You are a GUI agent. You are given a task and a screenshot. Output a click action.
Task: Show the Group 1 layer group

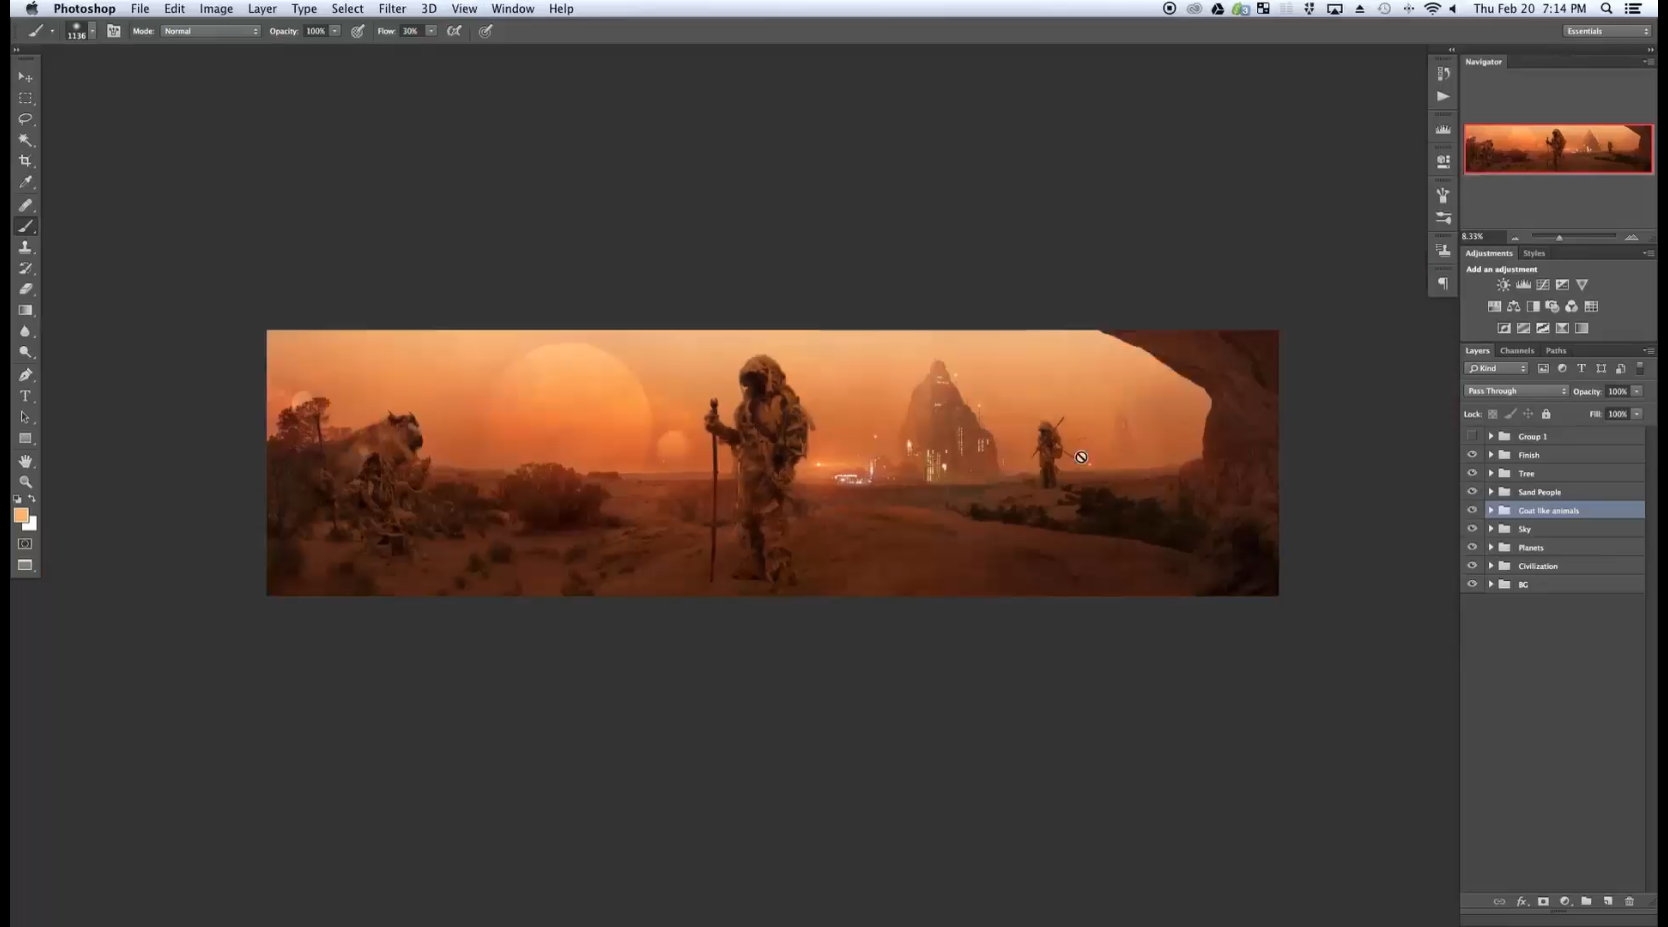click(1472, 436)
